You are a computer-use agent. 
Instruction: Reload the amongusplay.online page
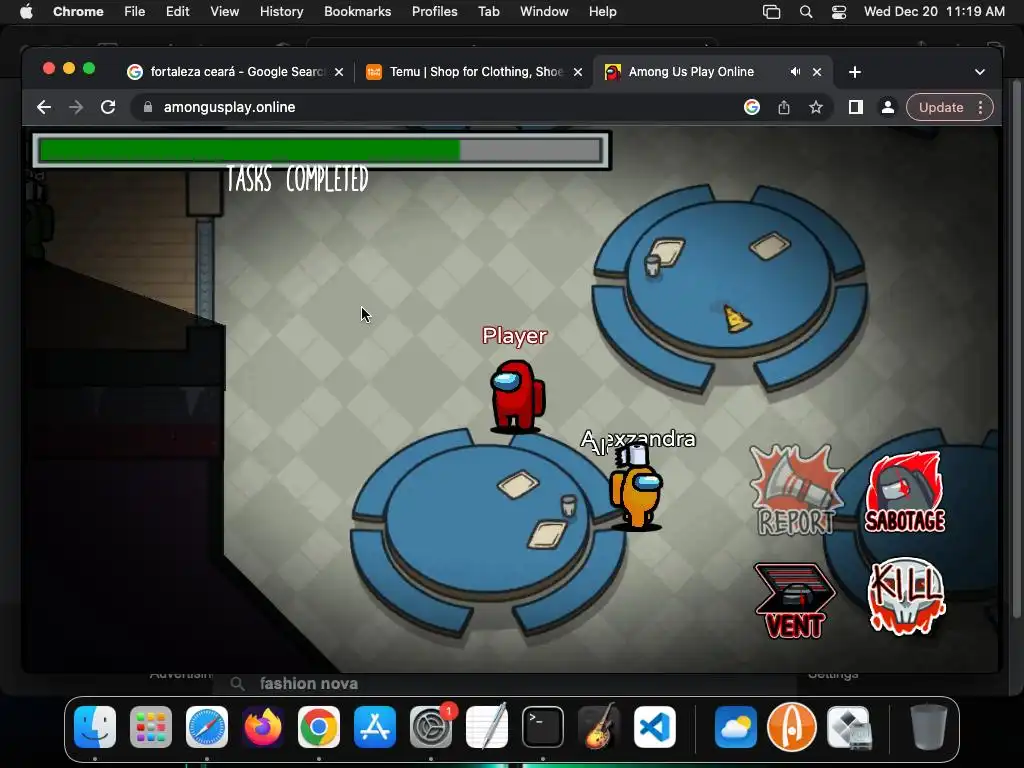pos(108,107)
